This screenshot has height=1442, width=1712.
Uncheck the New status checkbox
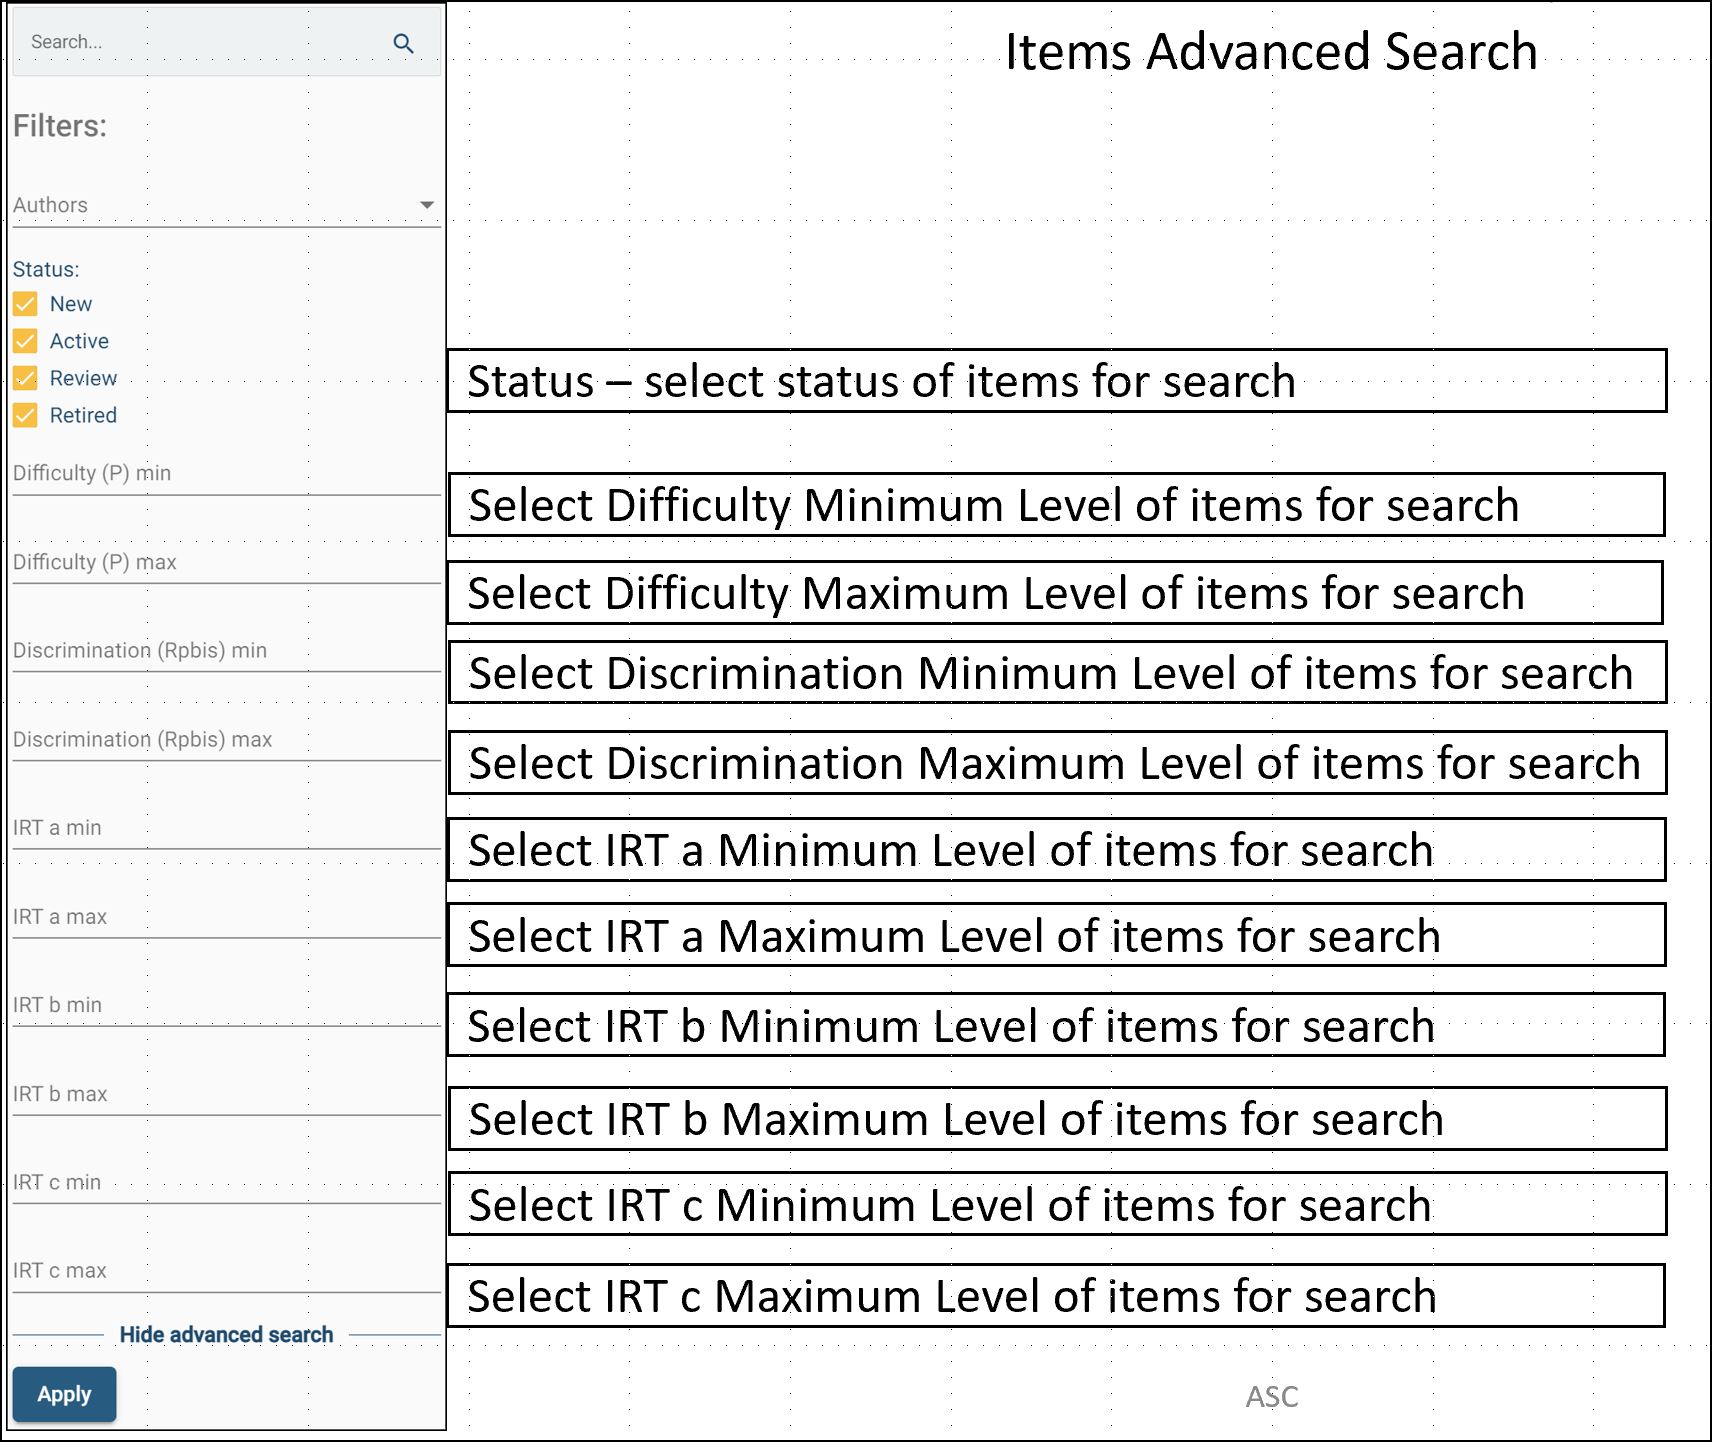click(x=26, y=304)
